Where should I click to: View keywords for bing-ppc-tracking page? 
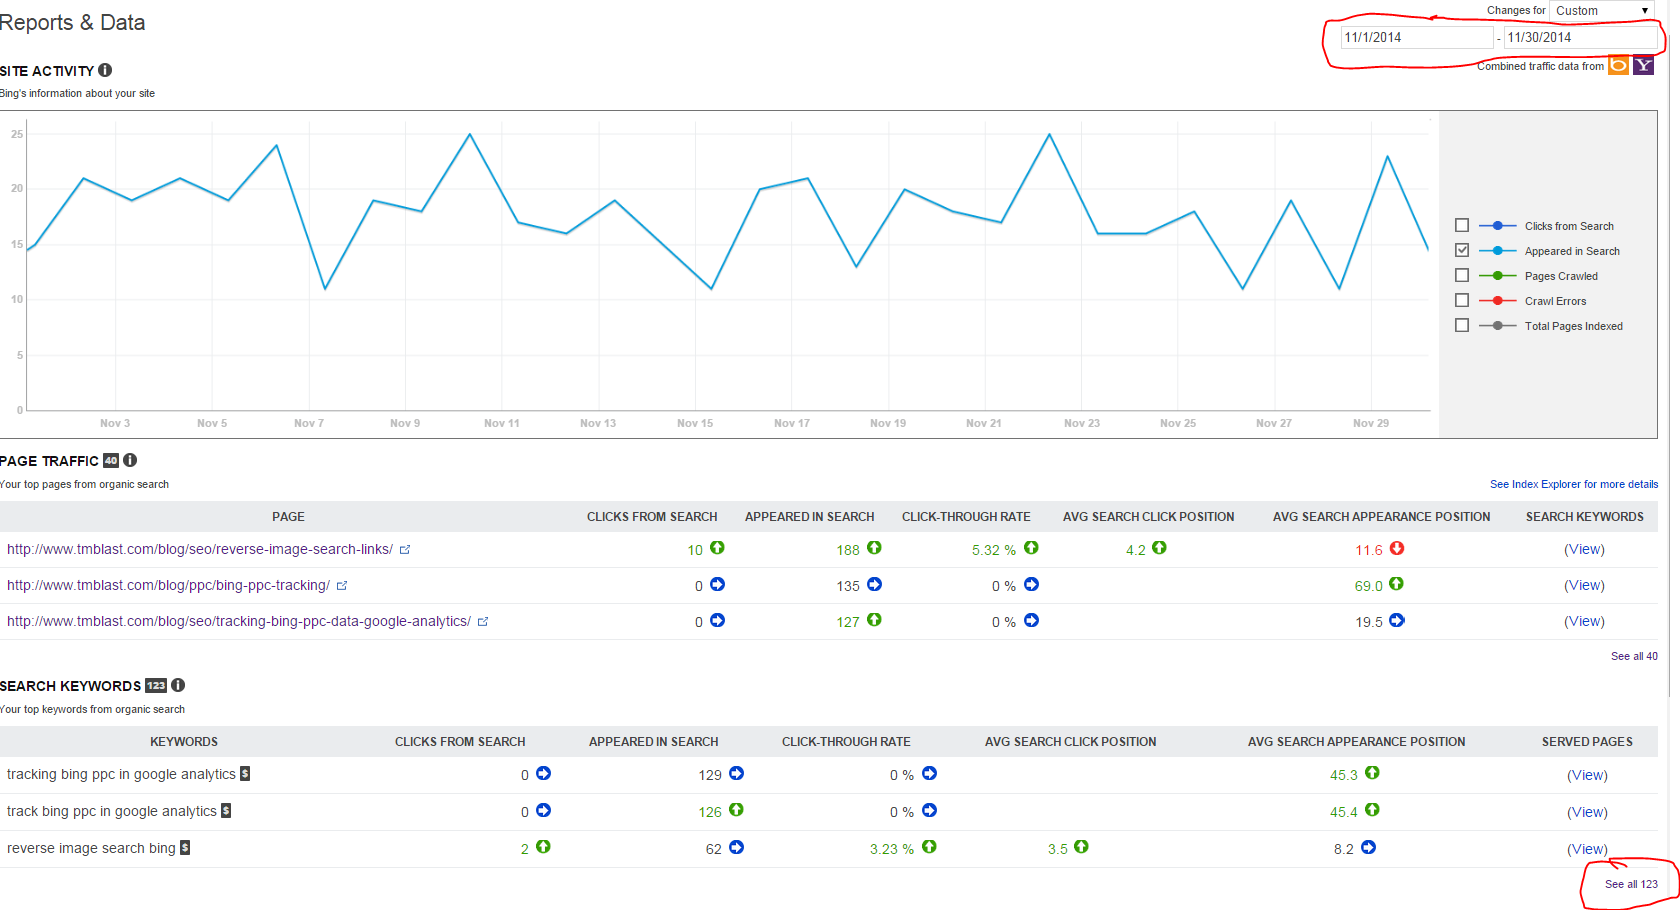click(x=1584, y=585)
